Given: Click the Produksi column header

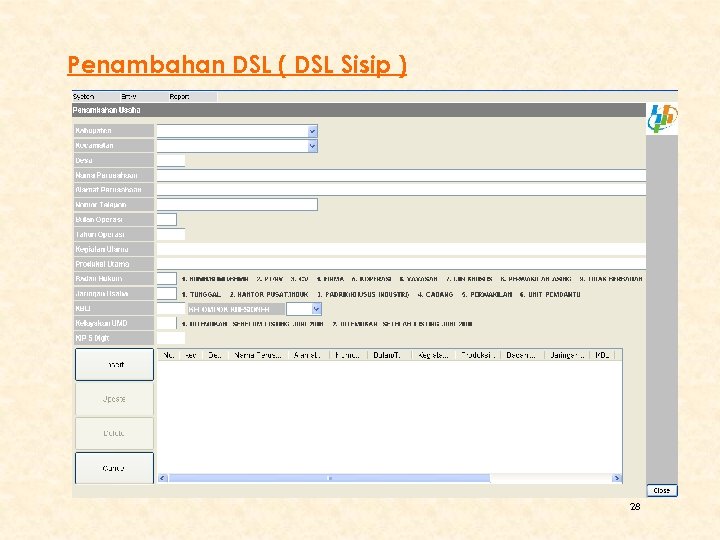Looking at the screenshot, I should tap(478, 355).
